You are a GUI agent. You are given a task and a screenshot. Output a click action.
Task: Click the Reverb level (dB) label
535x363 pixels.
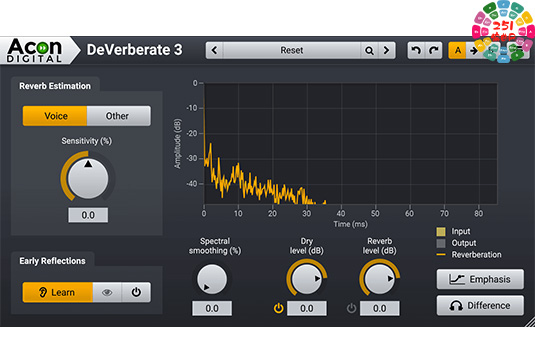tap(379, 246)
